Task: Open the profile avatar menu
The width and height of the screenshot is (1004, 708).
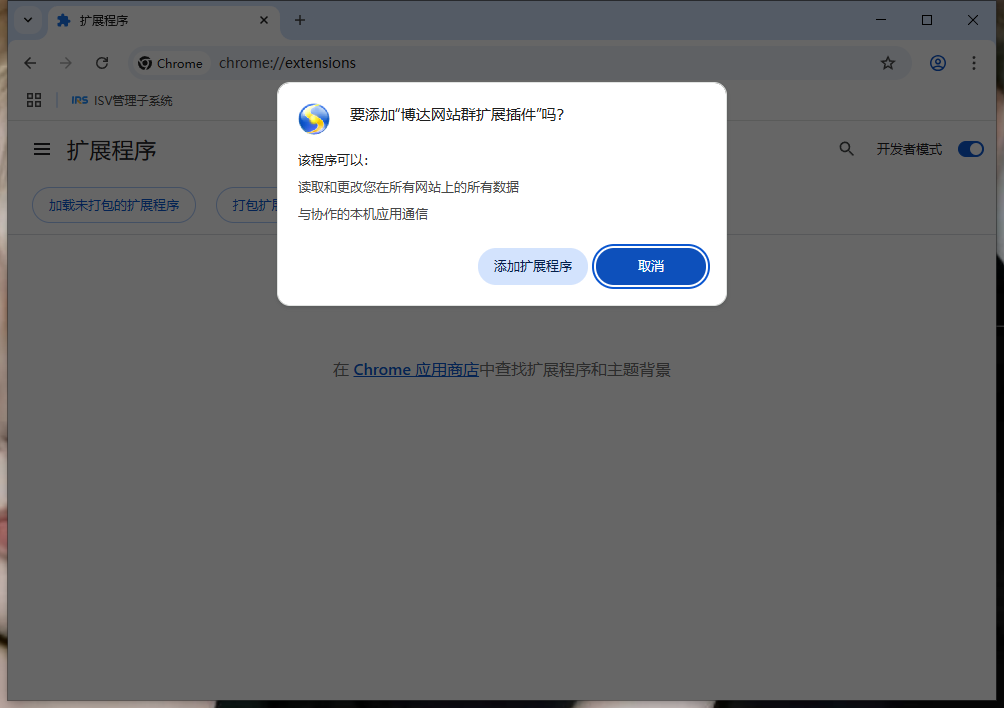Action: 938,63
